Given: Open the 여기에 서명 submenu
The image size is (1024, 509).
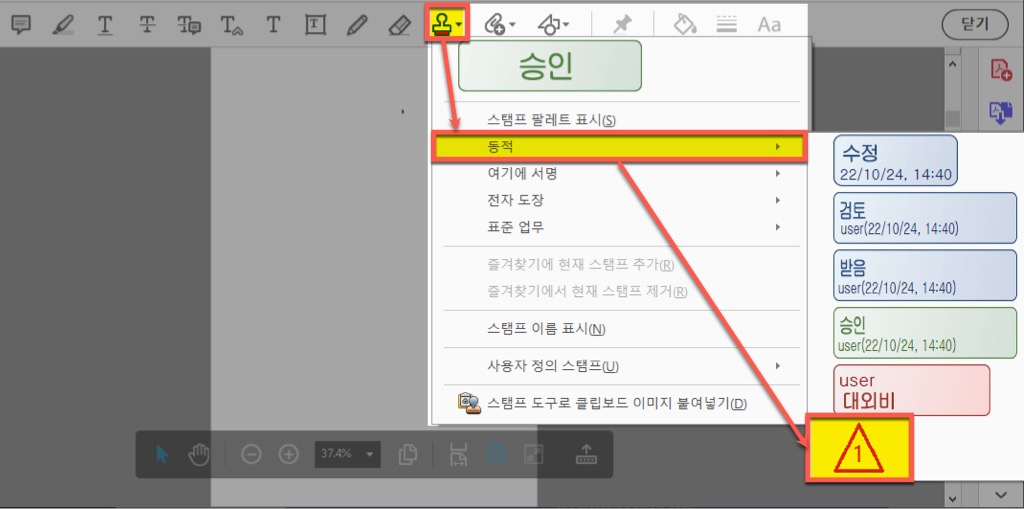Looking at the screenshot, I should 620,174.
